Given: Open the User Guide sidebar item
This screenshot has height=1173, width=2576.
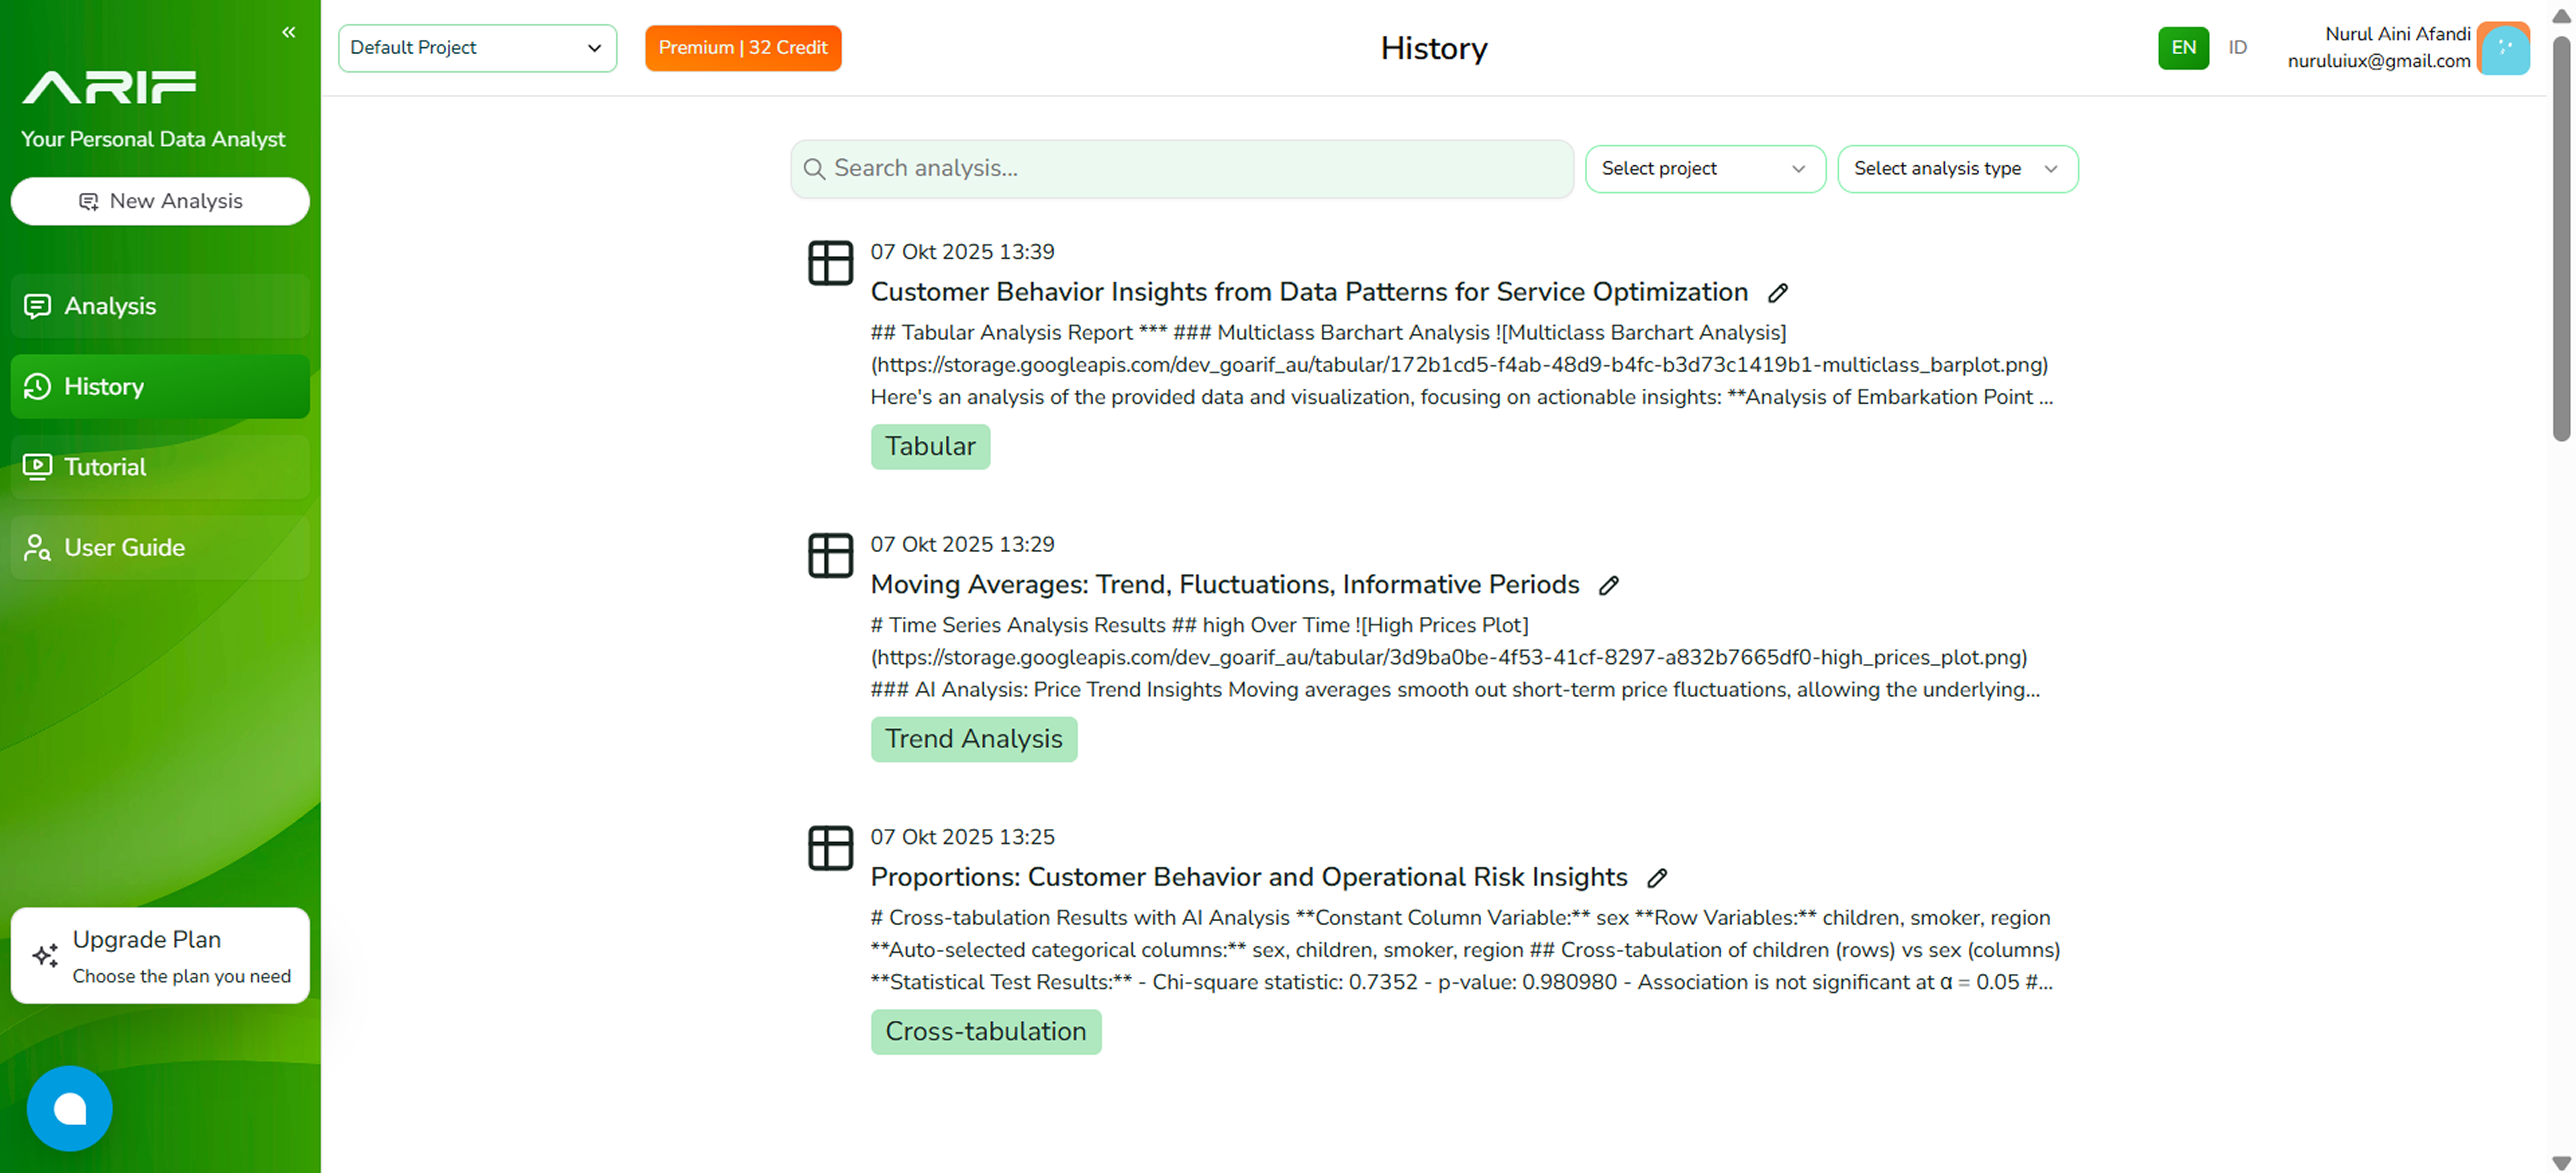Looking at the screenshot, I should point(160,547).
